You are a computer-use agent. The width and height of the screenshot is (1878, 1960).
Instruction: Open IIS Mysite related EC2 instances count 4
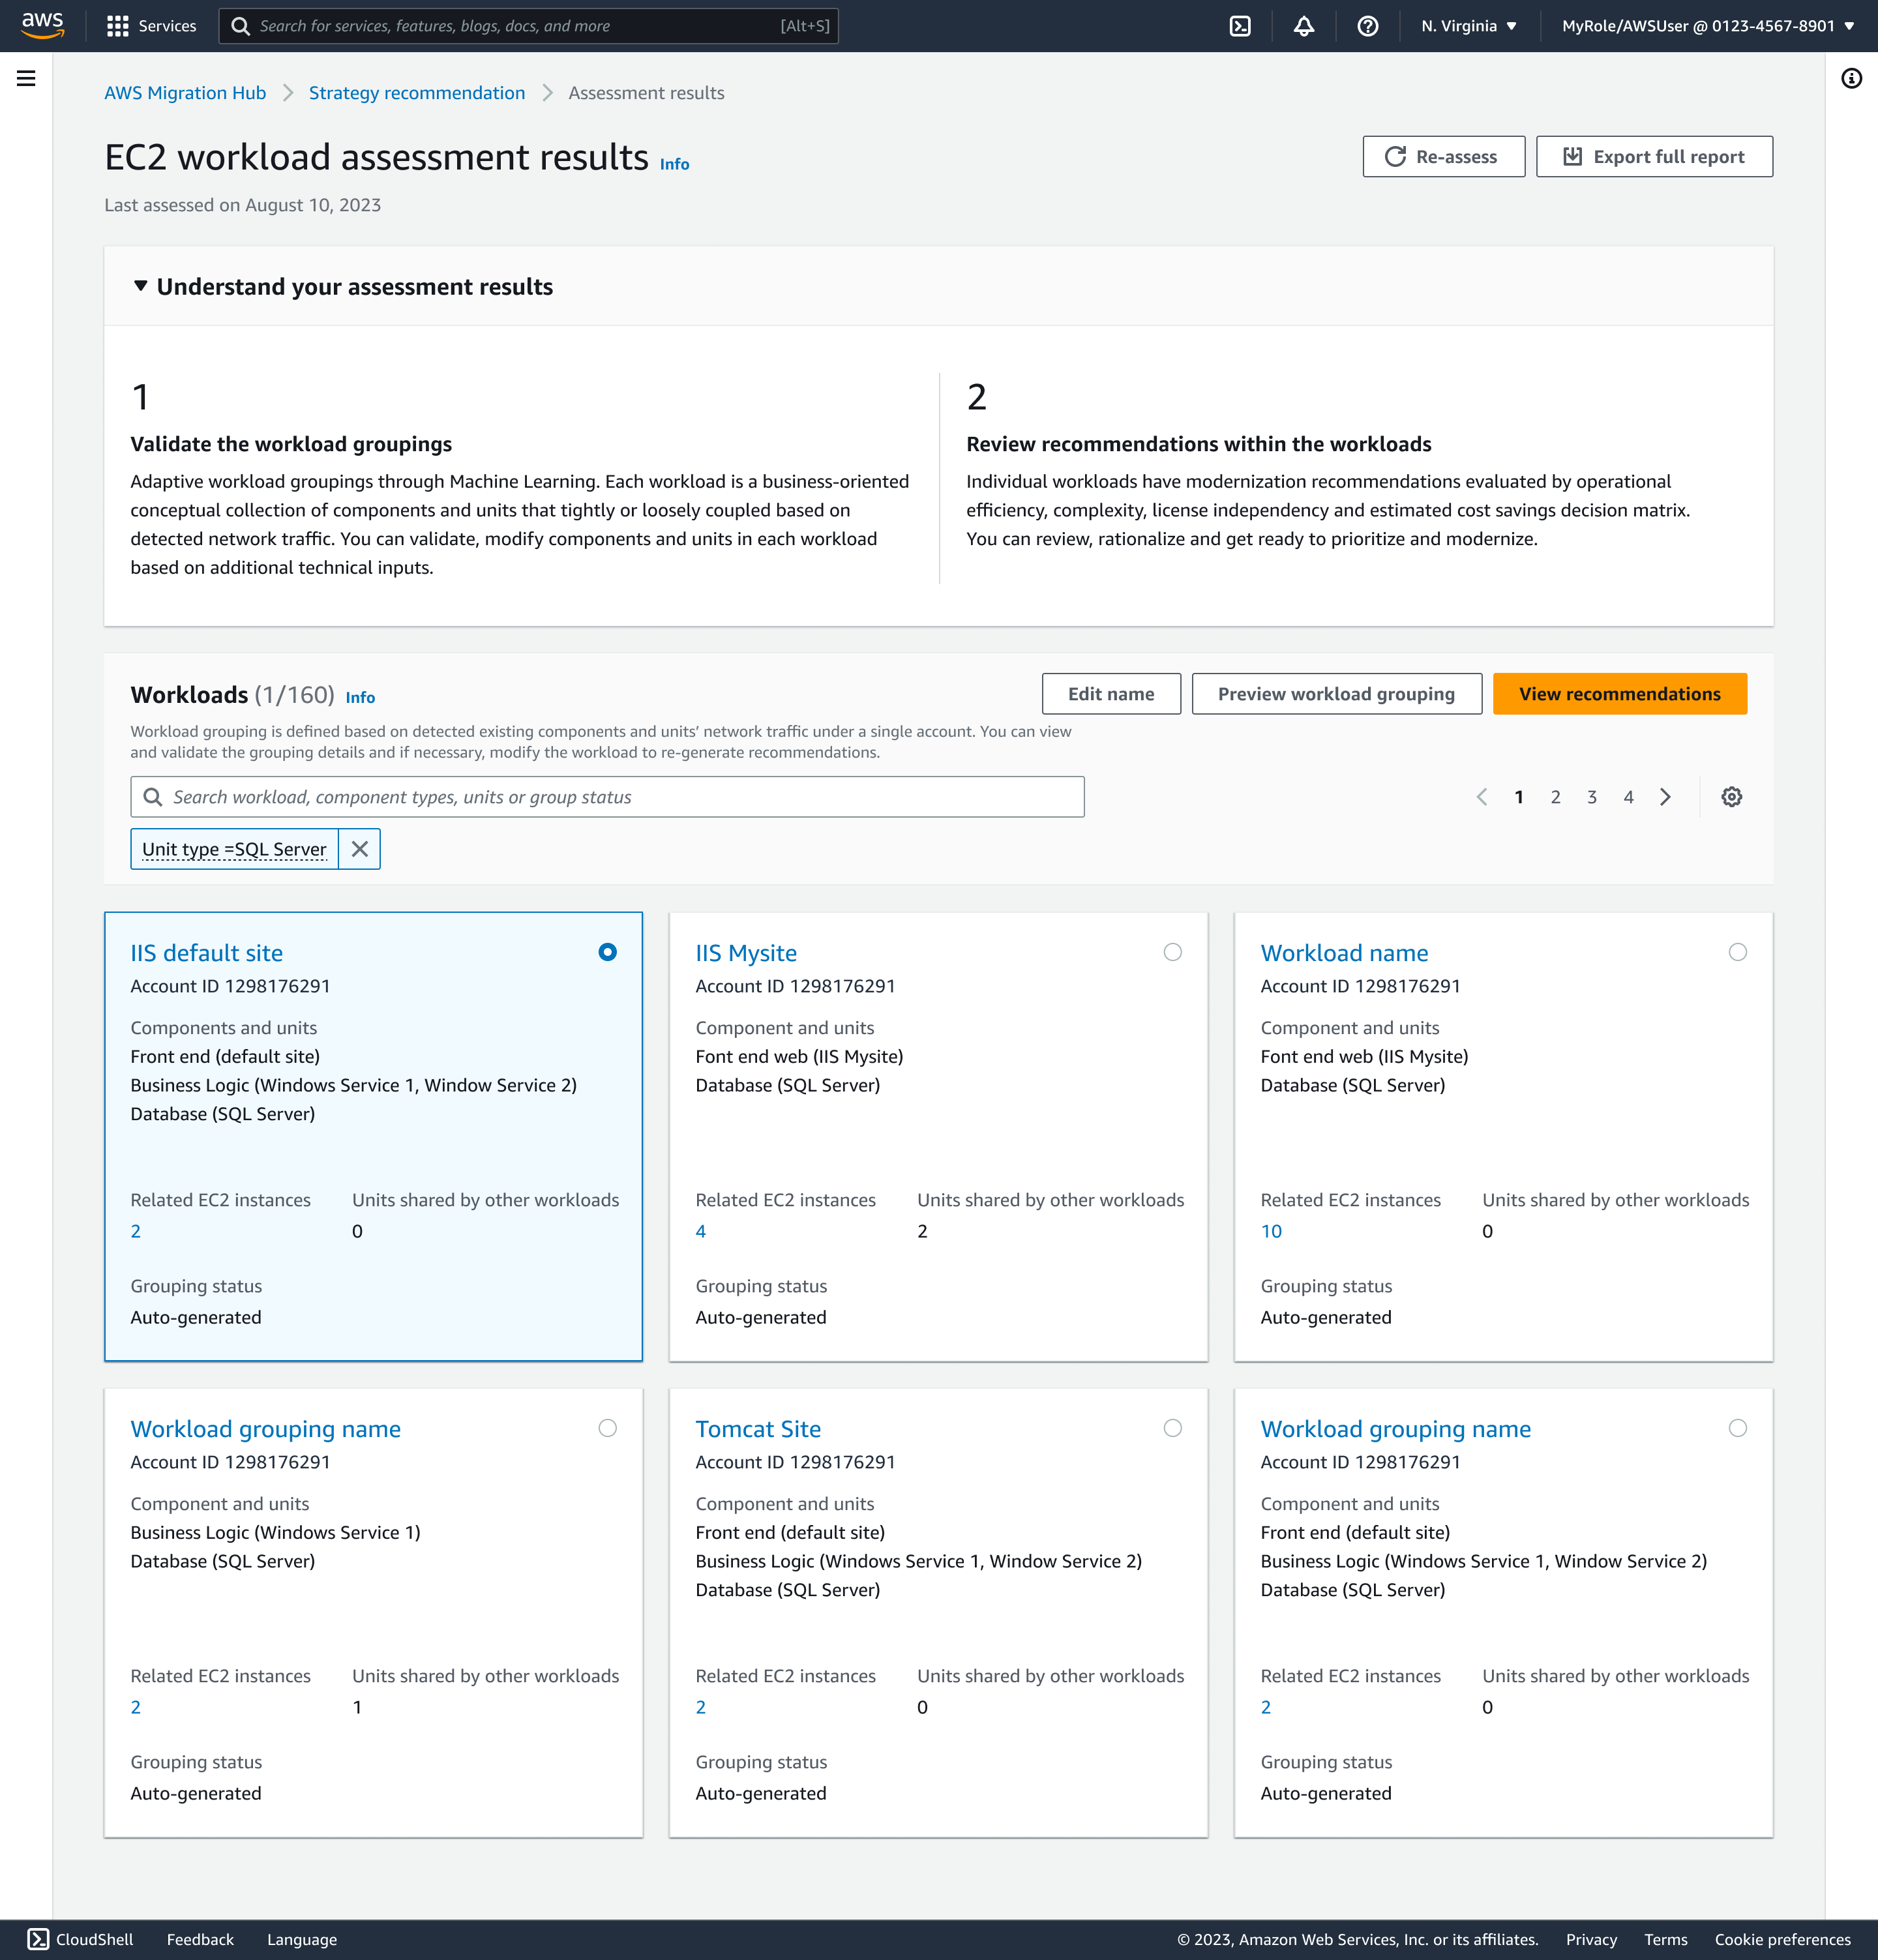click(701, 1232)
